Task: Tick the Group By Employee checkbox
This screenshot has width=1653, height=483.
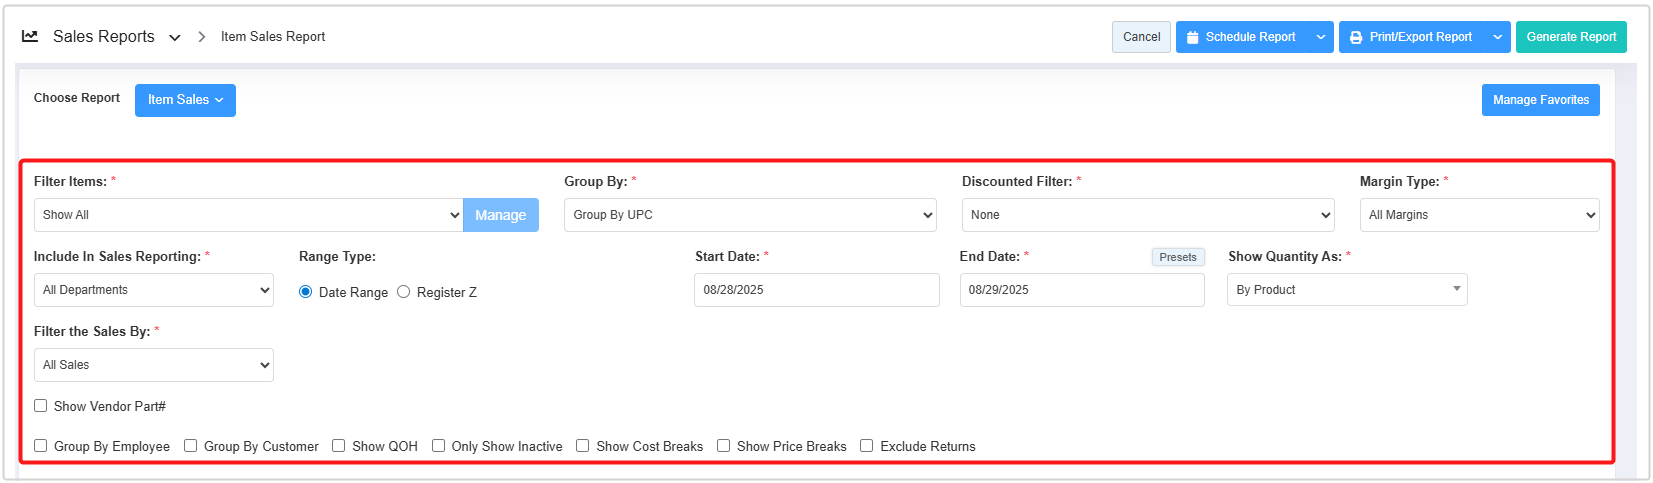Action: 41,446
